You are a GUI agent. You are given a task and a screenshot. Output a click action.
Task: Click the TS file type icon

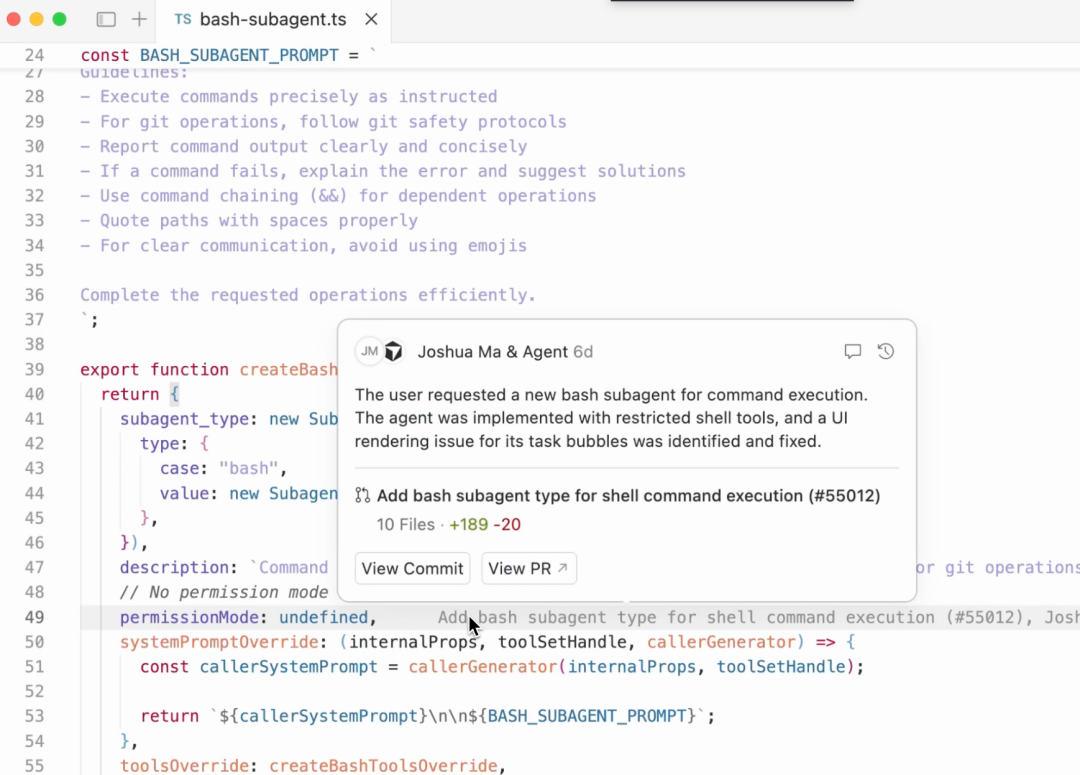click(183, 19)
